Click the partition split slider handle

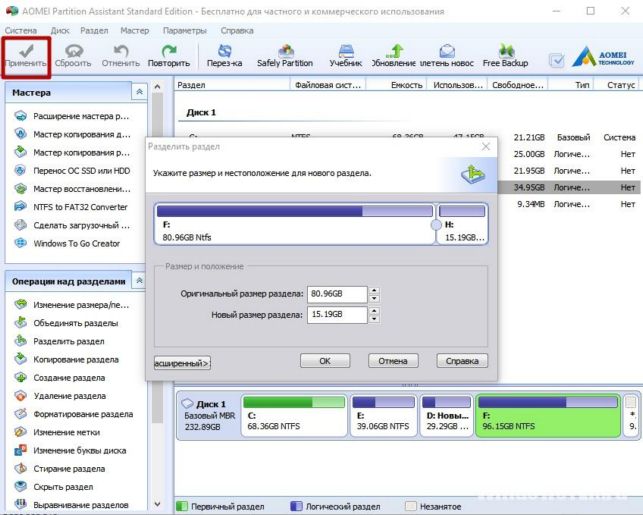(436, 225)
